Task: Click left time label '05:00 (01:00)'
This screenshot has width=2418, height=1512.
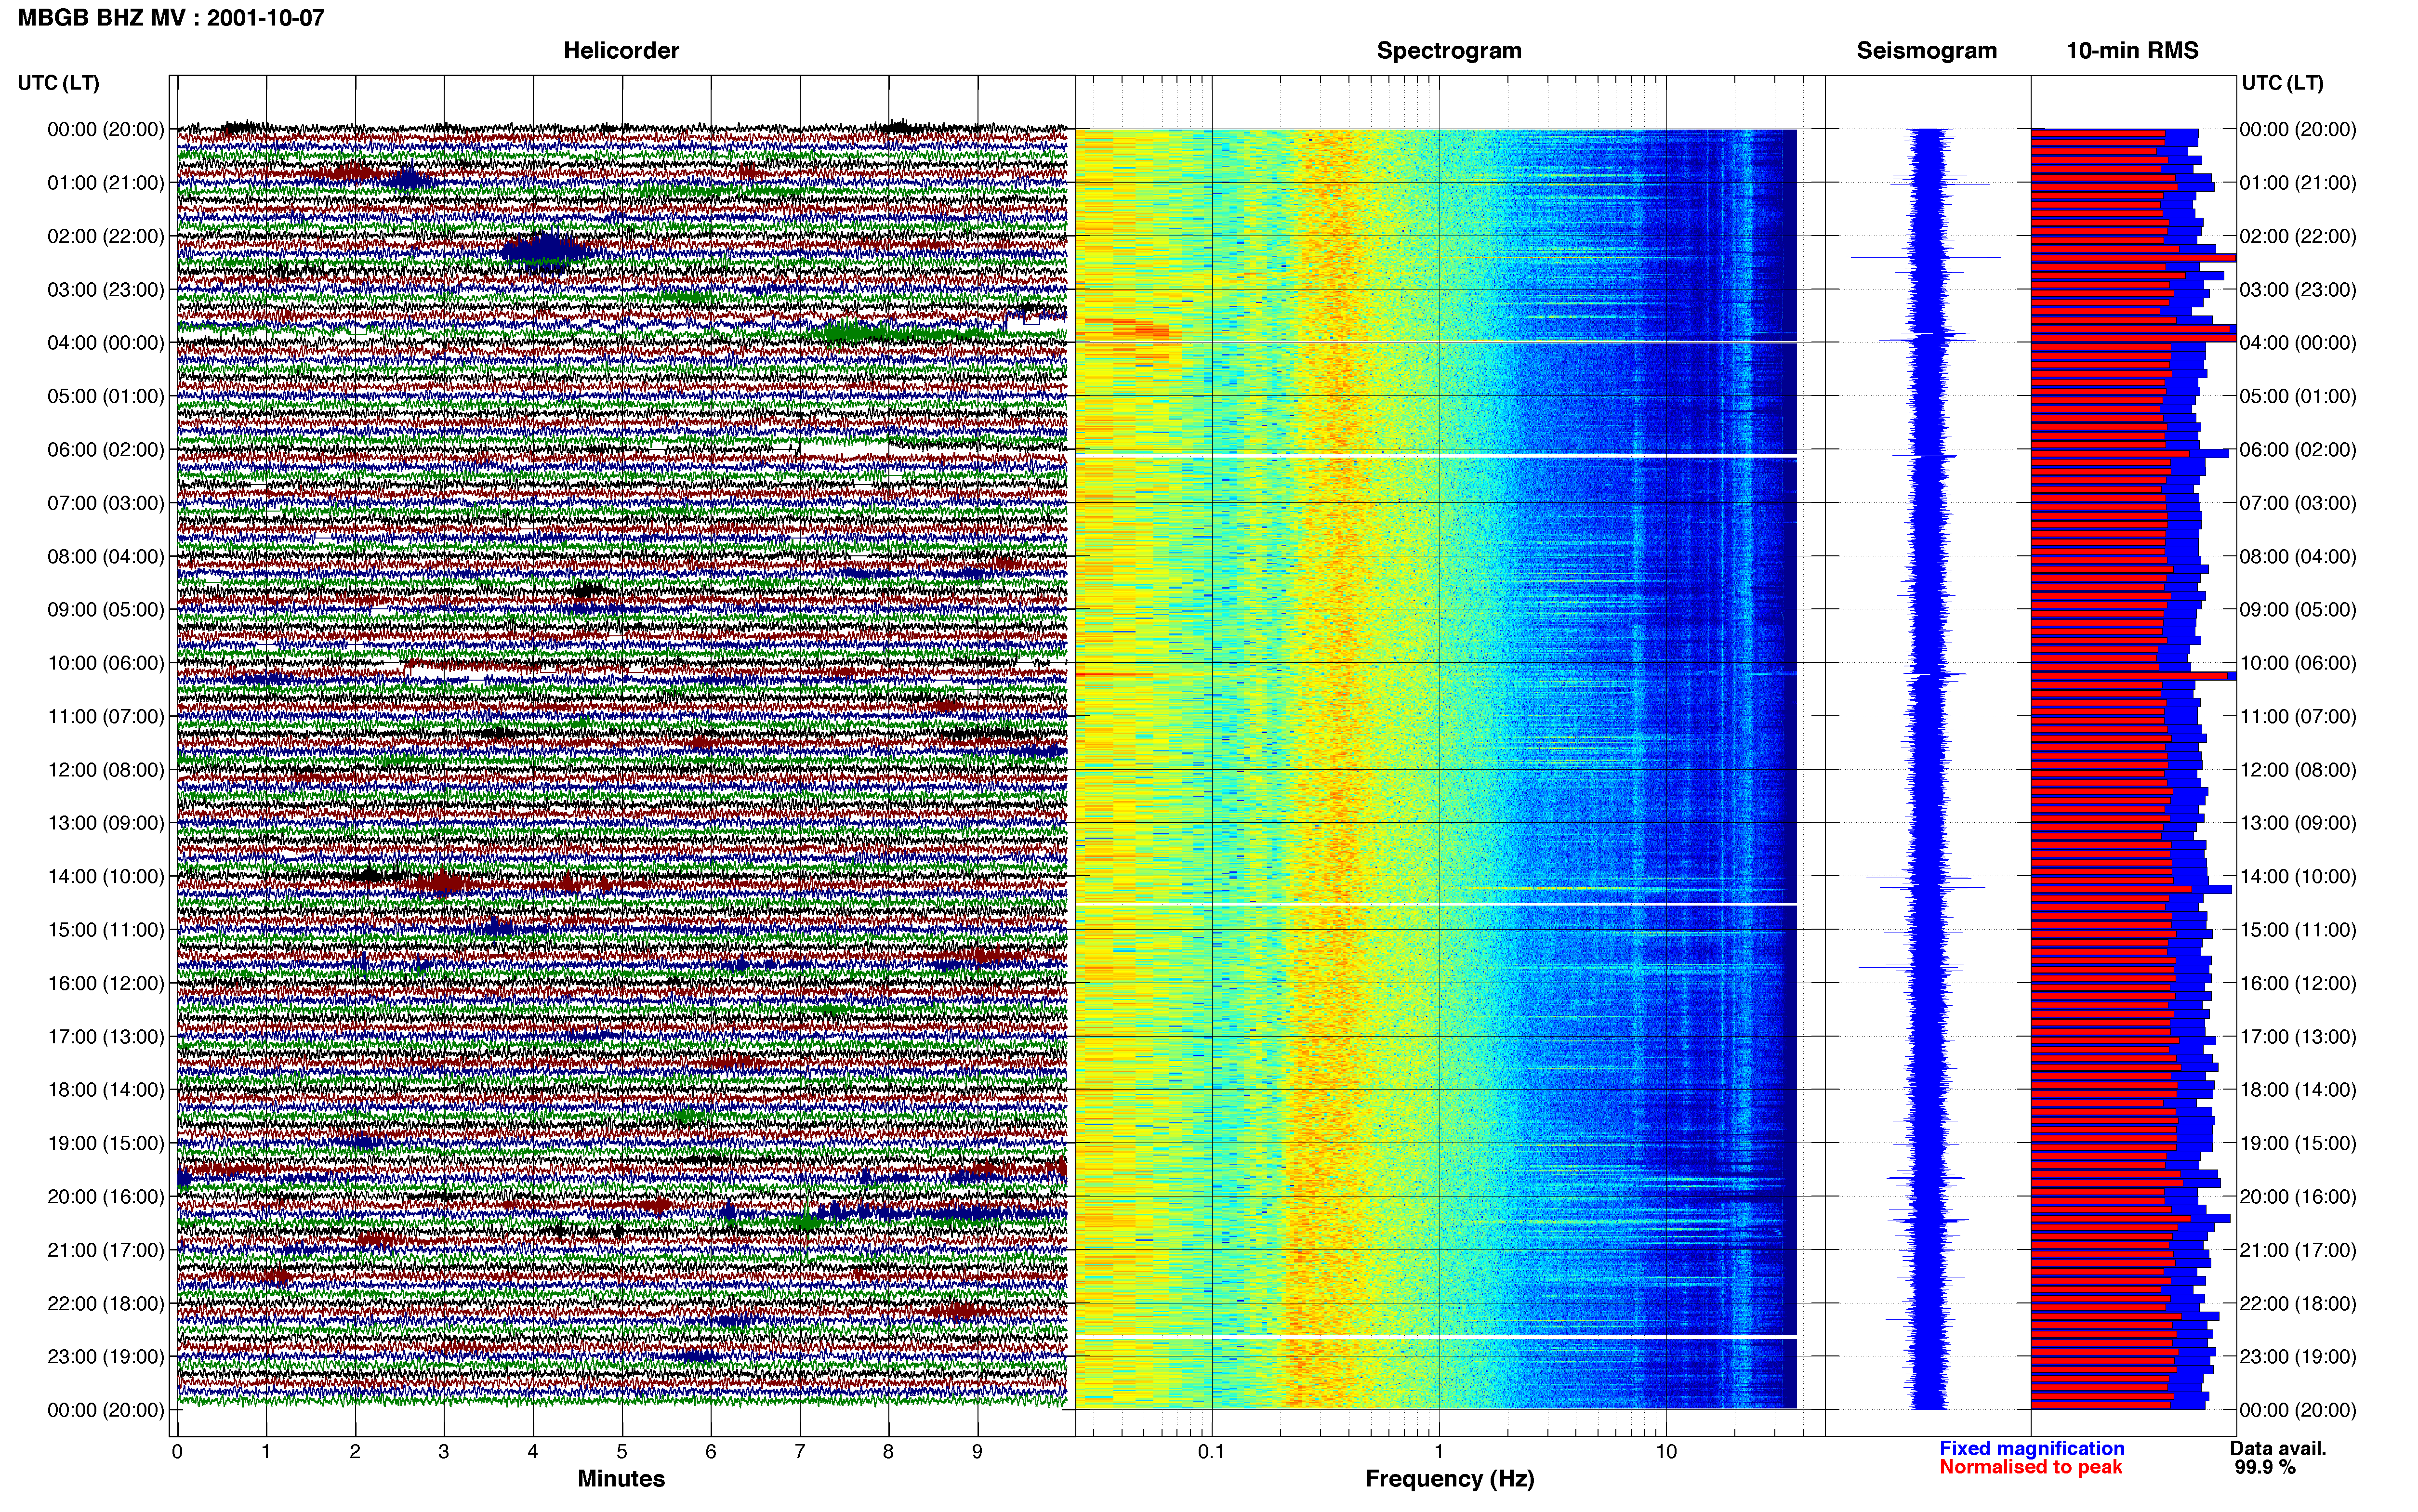Action: [x=106, y=396]
